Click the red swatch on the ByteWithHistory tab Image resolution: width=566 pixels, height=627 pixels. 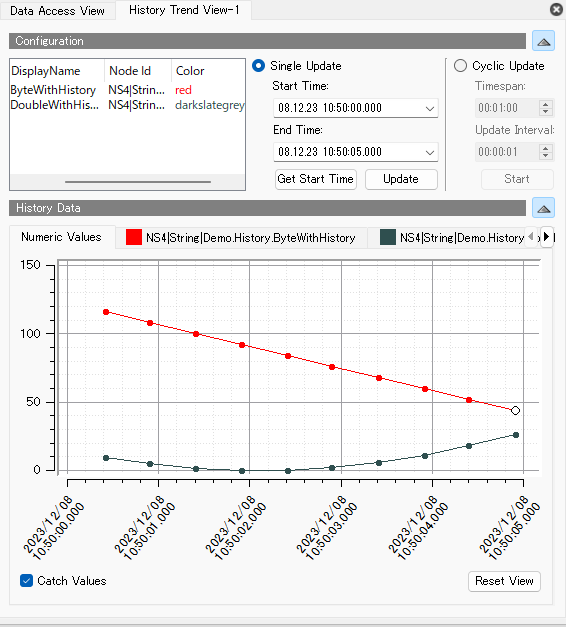pos(134,237)
